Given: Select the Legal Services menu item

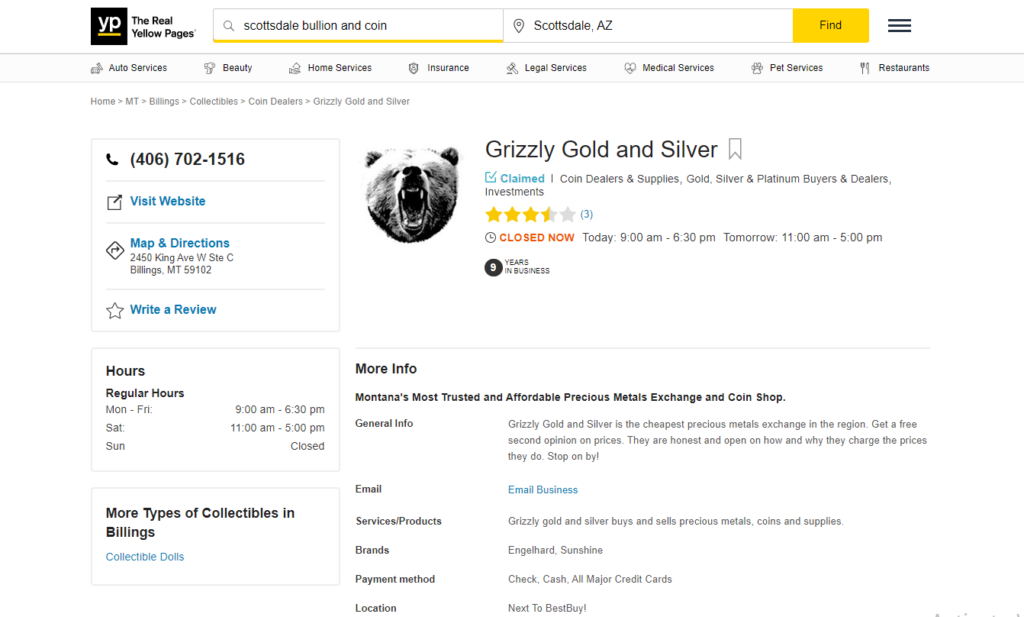Looking at the screenshot, I should pyautogui.click(x=547, y=68).
